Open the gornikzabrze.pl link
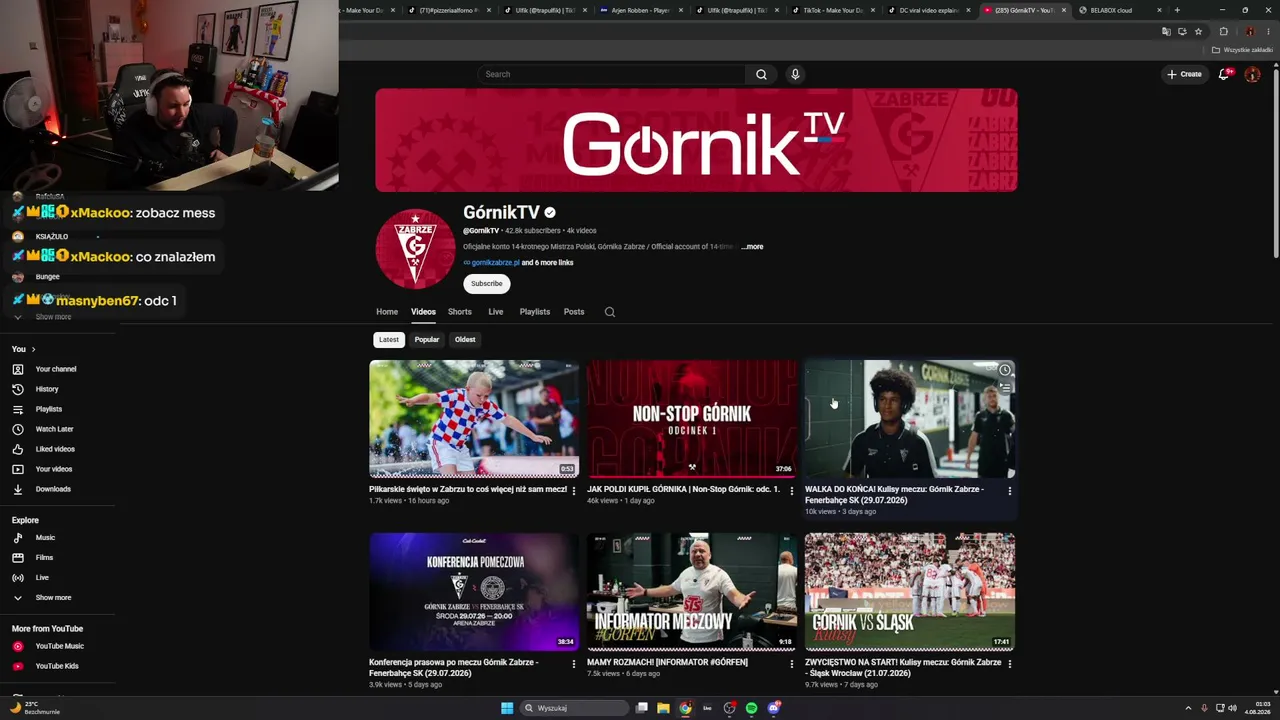The width and height of the screenshot is (1280, 720). pos(496,263)
